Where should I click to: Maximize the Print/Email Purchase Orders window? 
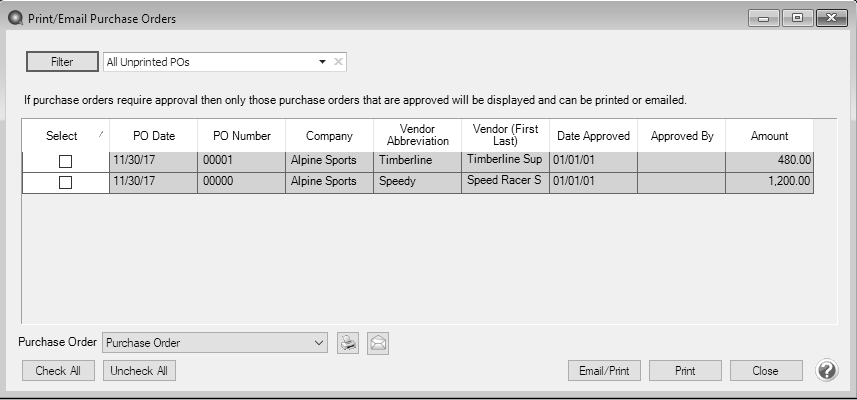(x=798, y=18)
